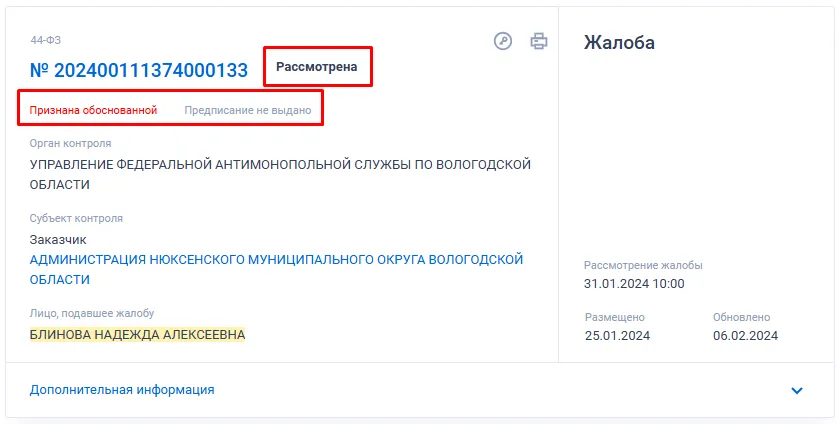Click the electronic signature key icon
Screen dimensions: 839x424
(x=503, y=41)
